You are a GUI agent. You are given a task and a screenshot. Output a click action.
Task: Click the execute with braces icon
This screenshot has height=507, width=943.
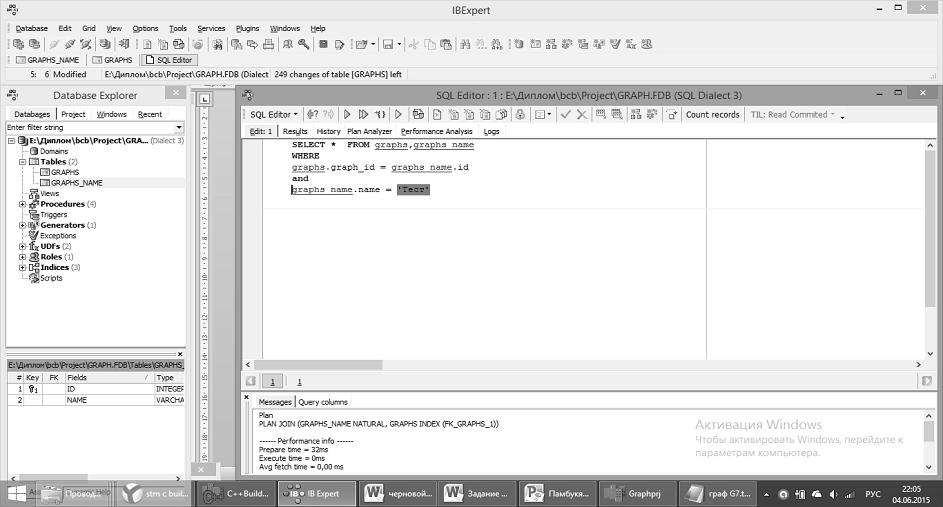click(379, 114)
